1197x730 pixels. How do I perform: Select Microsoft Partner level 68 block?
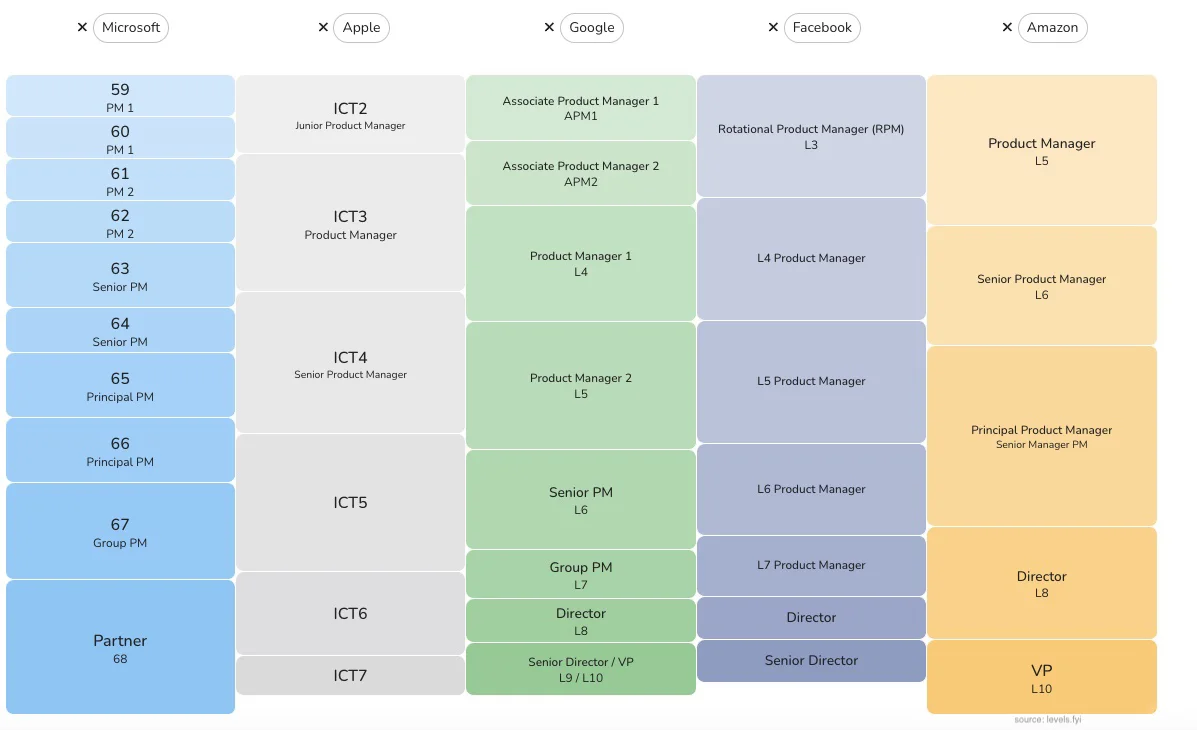pyautogui.click(x=120, y=647)
